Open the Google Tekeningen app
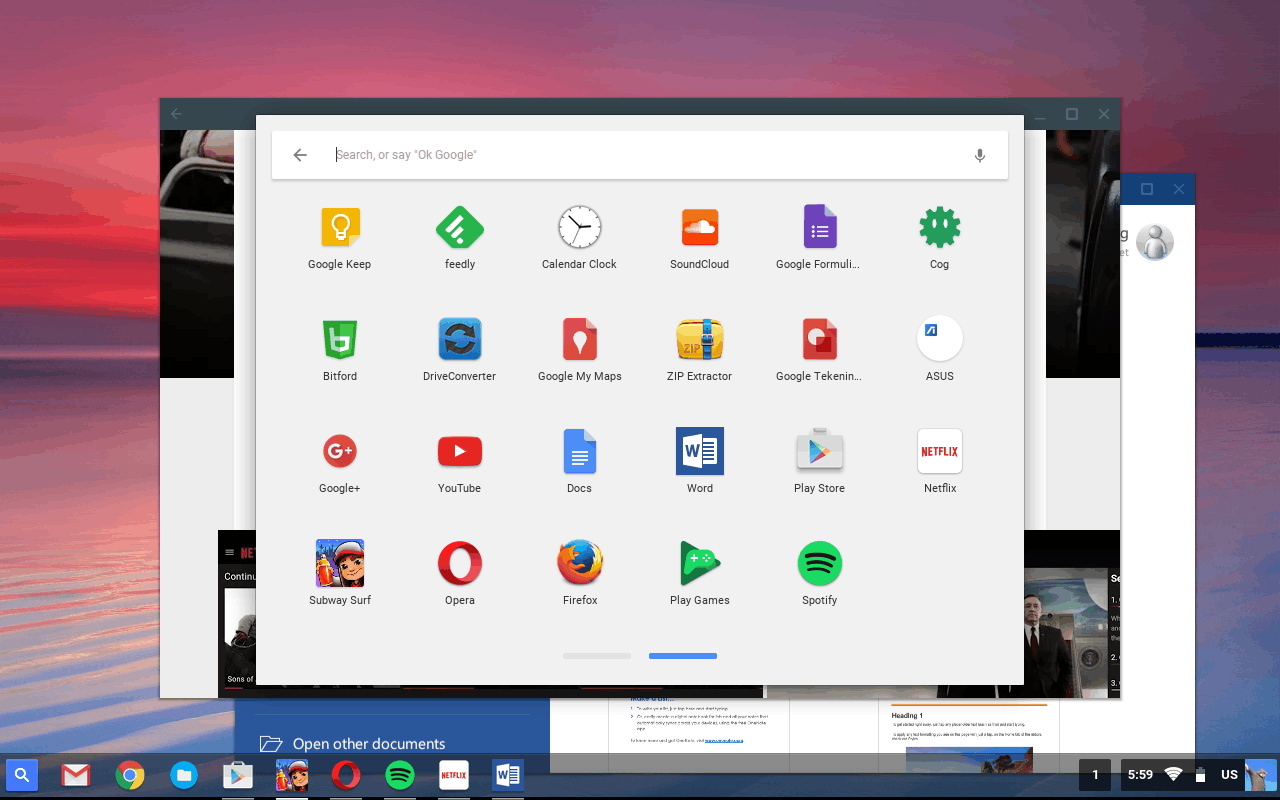The width and height of the screenshot is (1280, 800). point(820,340)
